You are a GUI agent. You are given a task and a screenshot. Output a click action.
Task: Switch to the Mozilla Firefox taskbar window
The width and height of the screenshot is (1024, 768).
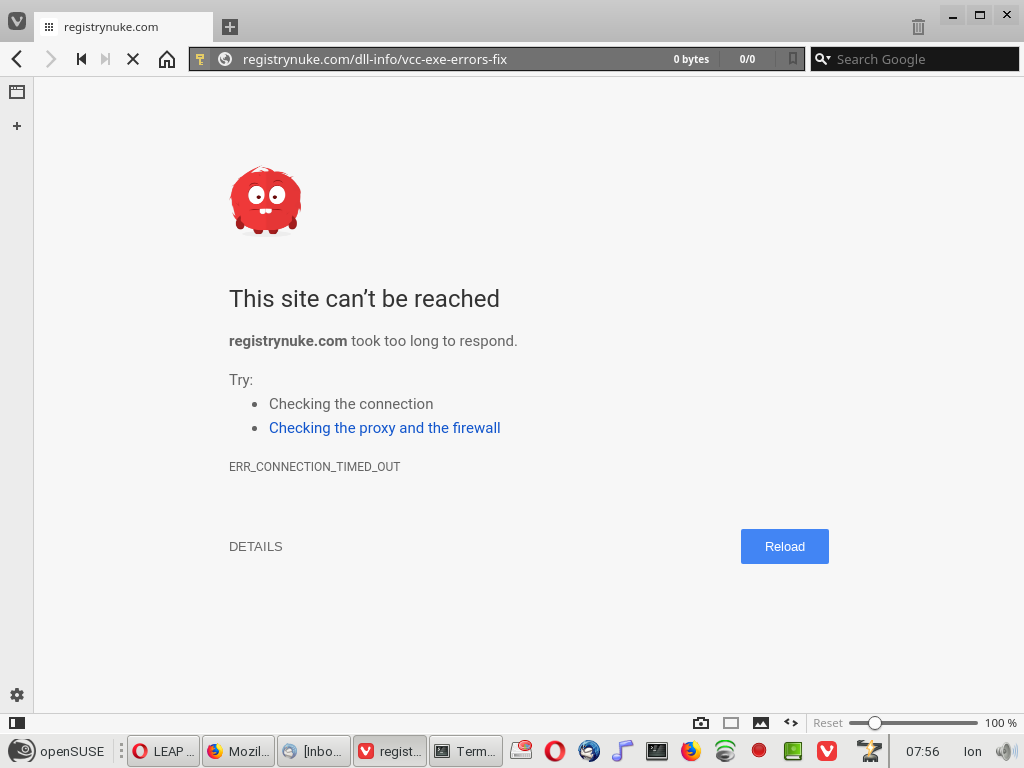[x=238, y=751]
